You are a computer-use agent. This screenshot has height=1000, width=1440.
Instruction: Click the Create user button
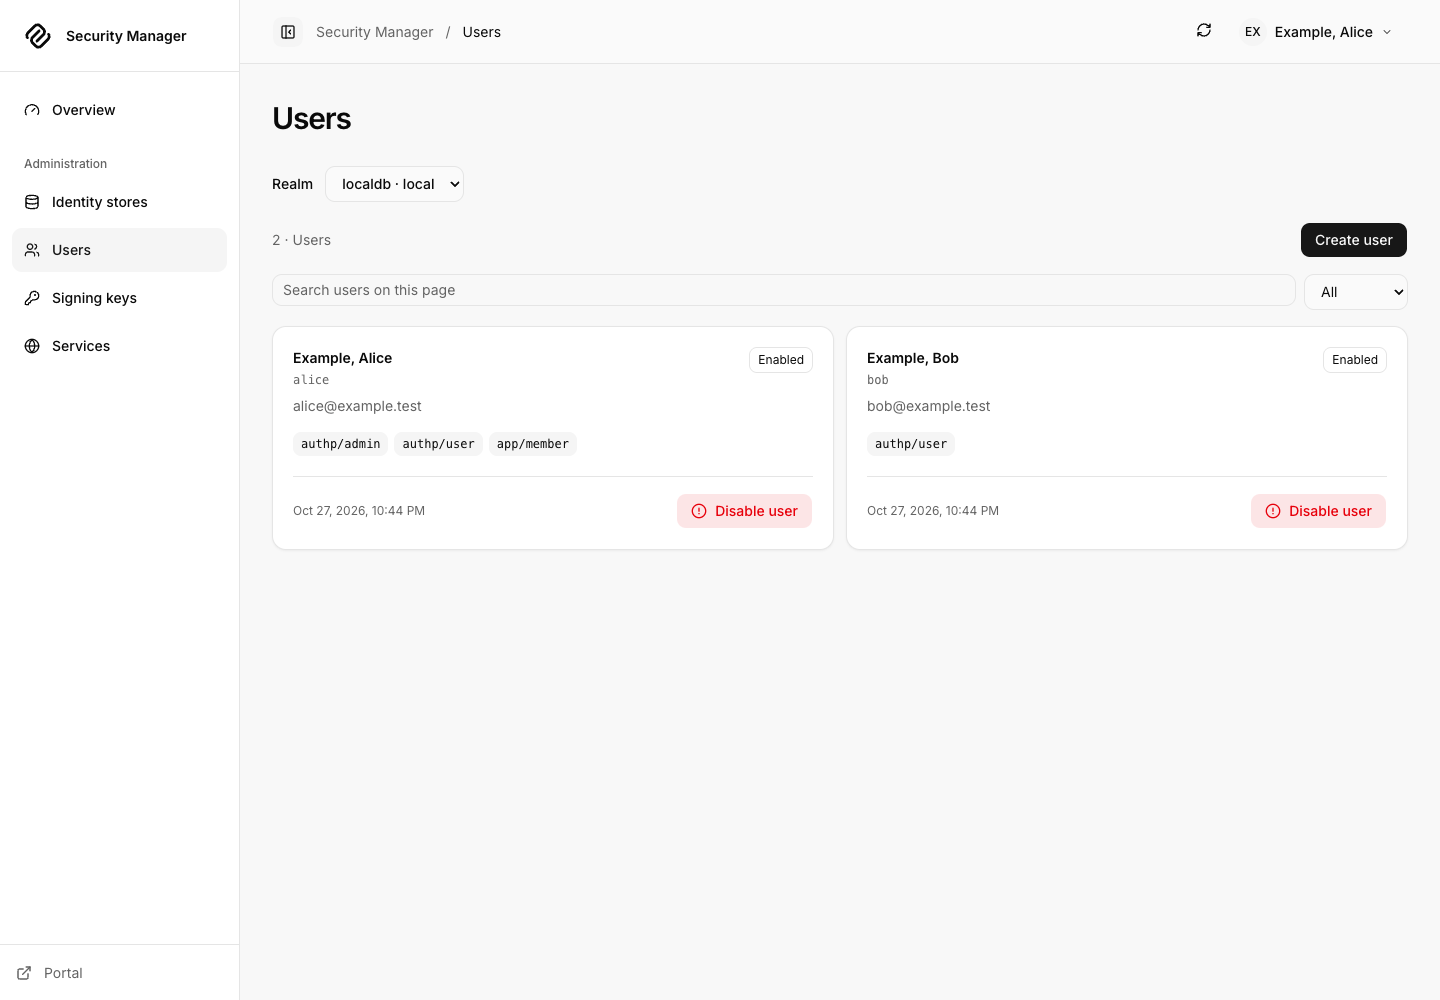pyautogui.click(x=1354, y=240)
